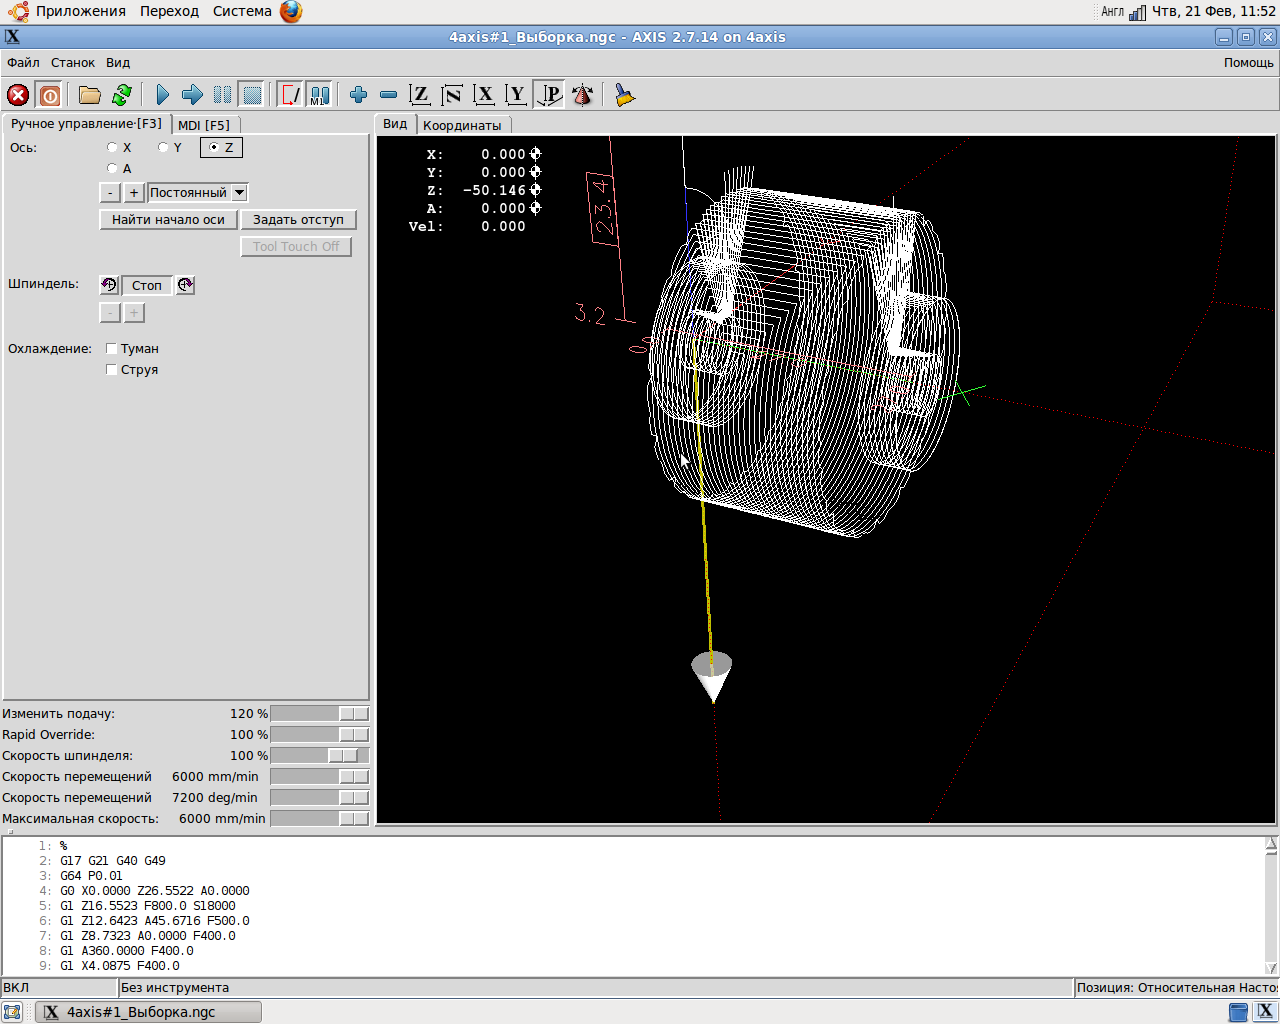Pause program execution
This screenshot has width=1280, height=1024.
[x=222, y=95]
